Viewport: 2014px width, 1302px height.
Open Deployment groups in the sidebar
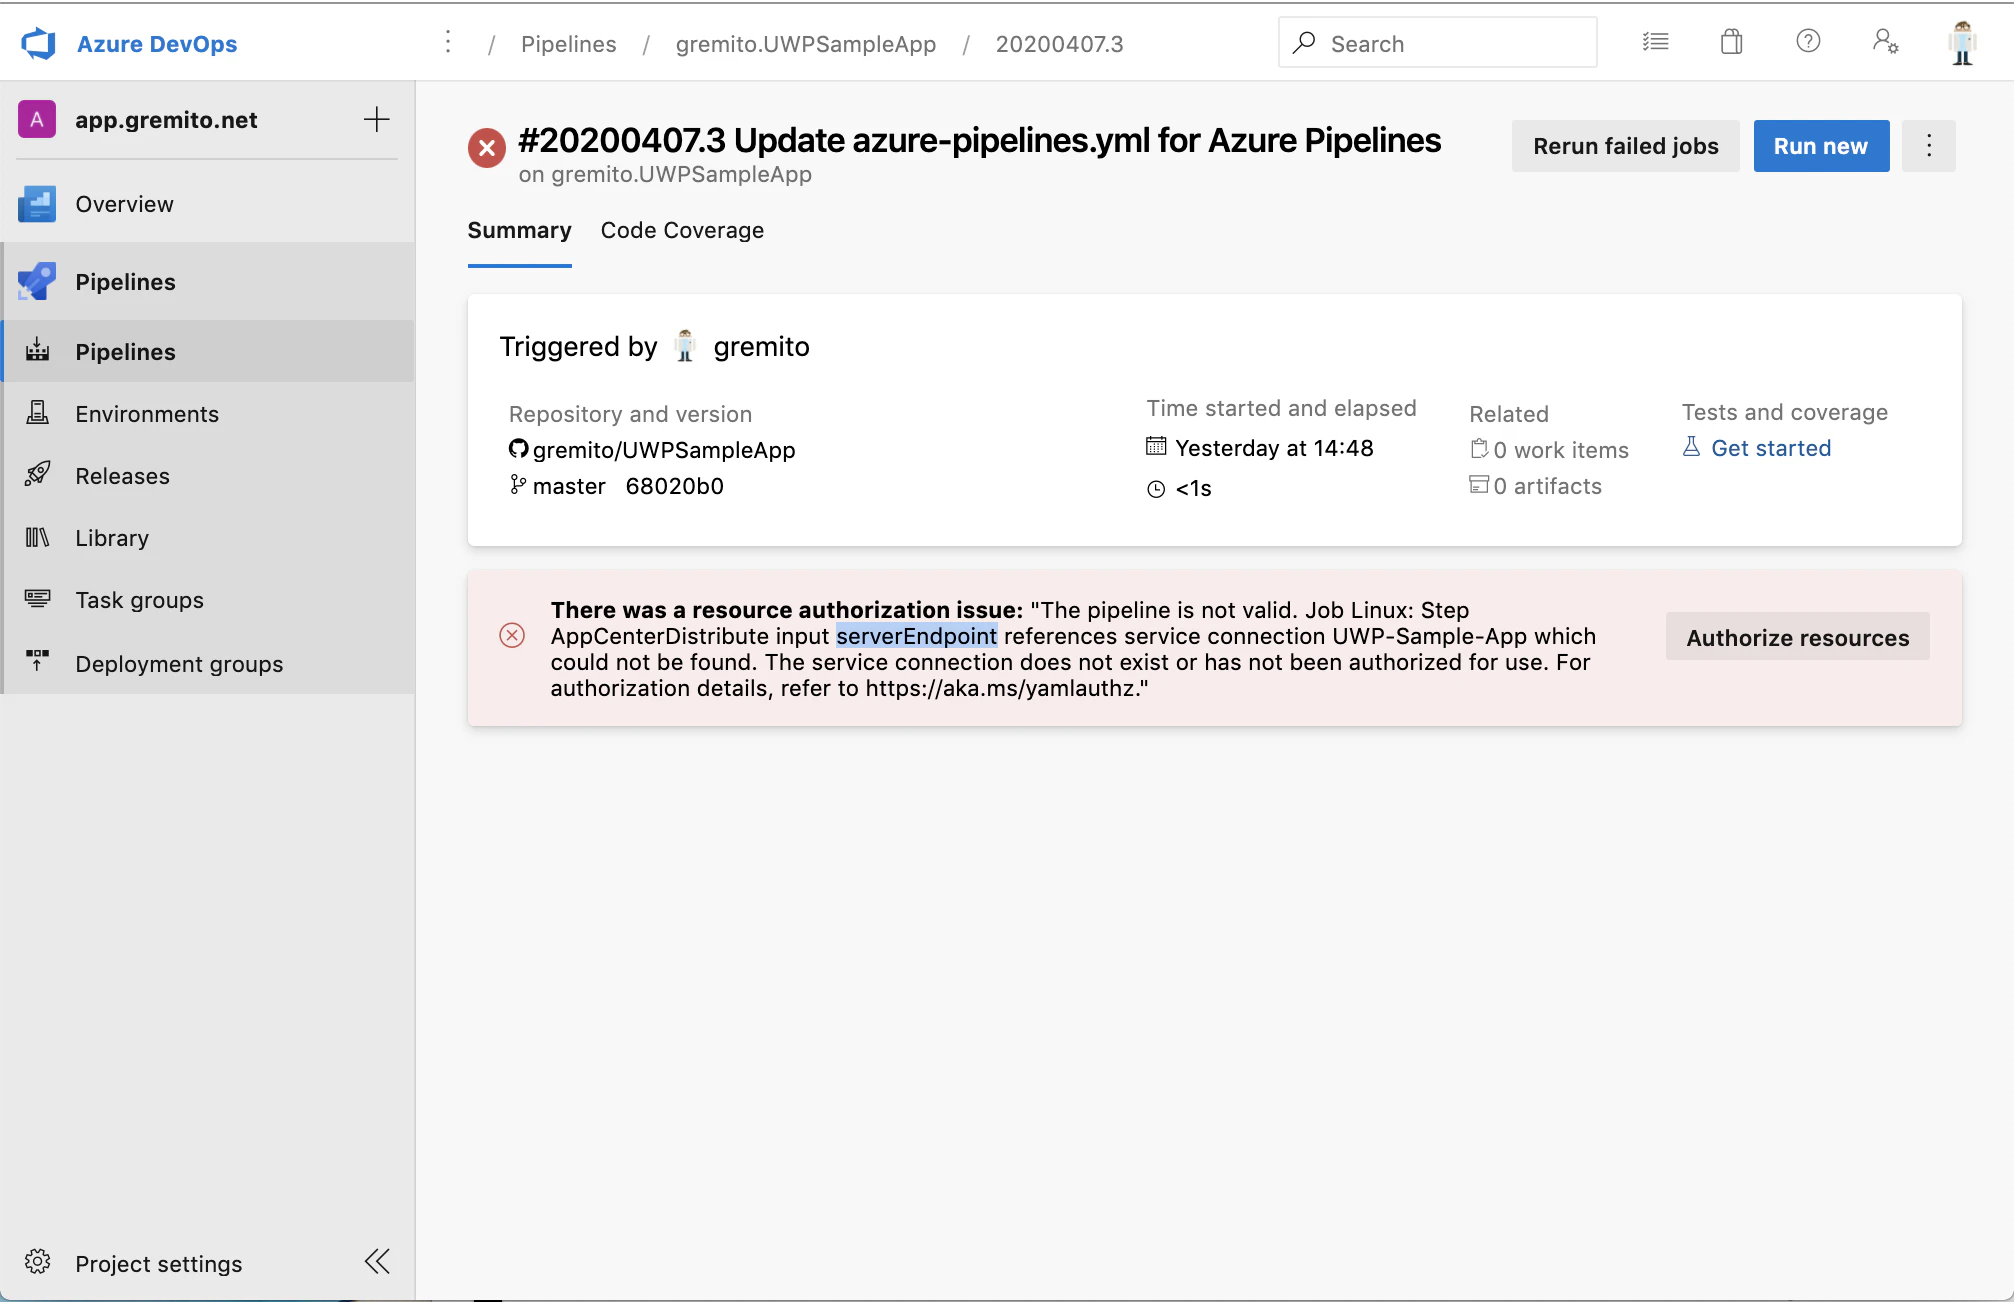pyautogui.click(x=209, y=663)
